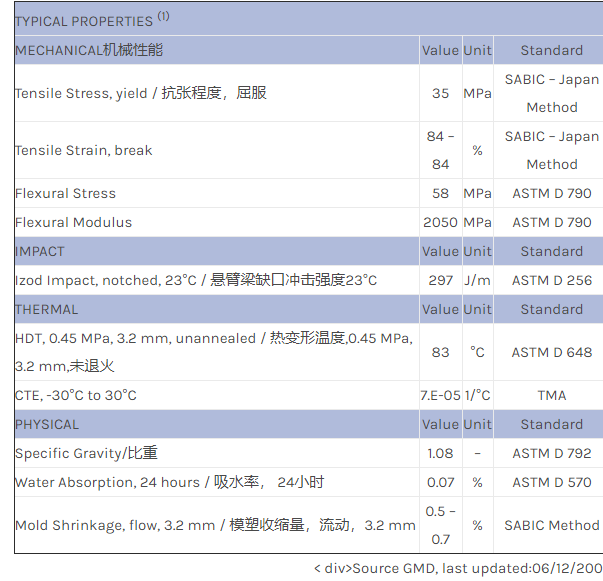Click the THERMAL section header cell
This screenshot has height=581, width=603.
point(46,309)
